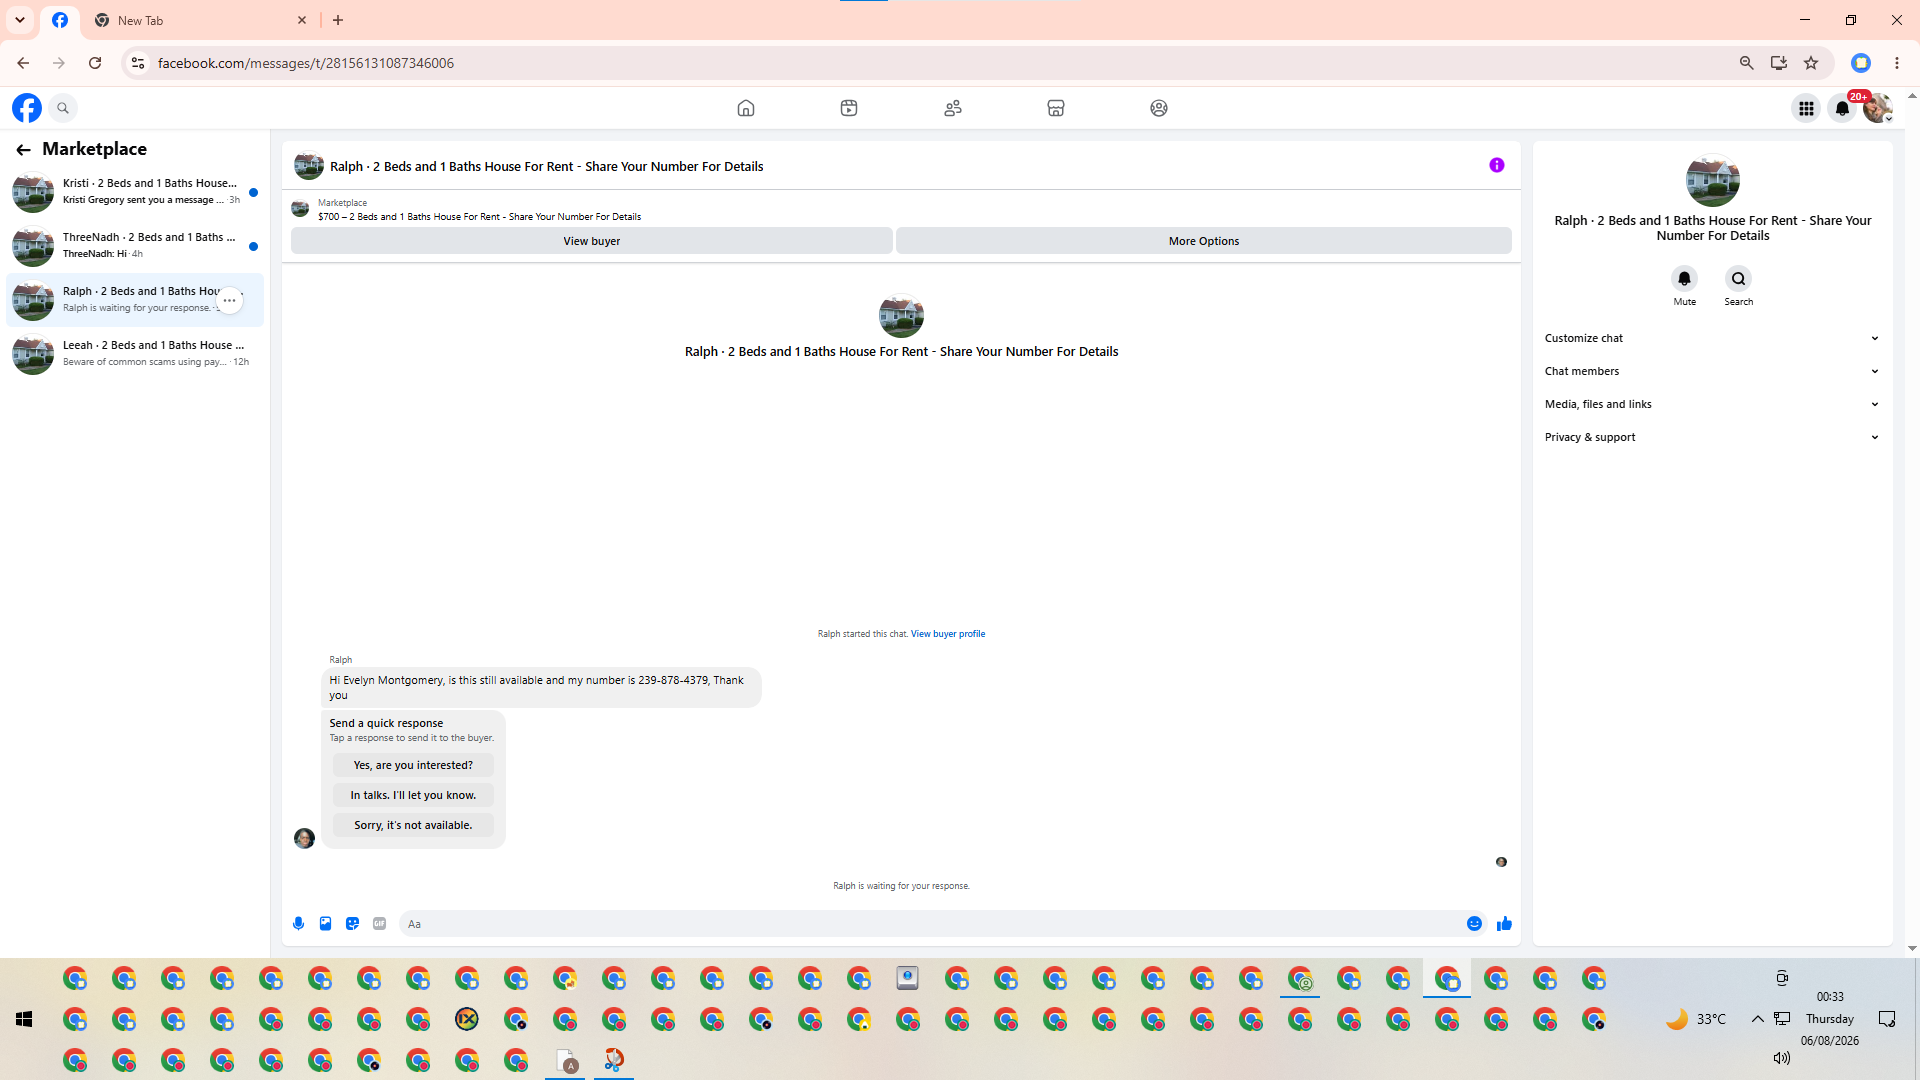1920x1080 pixels.
Task: Open the ThreeNadh conversation in Marketplace list
Action: pos(135,246)
